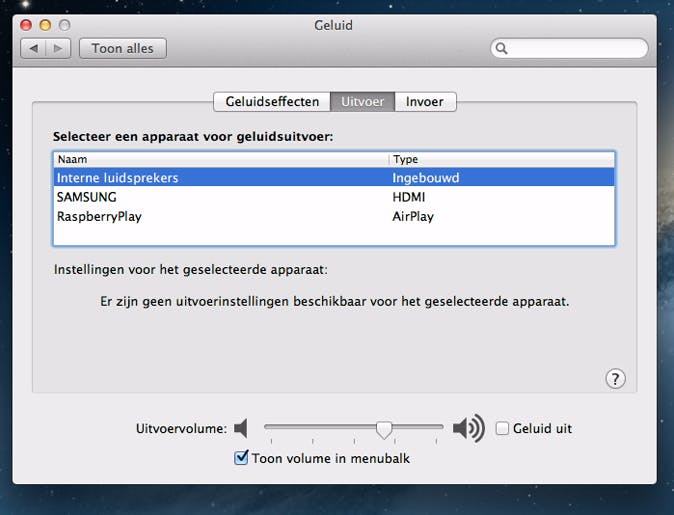Image resolution: width=674 pixels, height=515 pixels.
Task: Go back with the left arrow button
Action: tap(33, 48)
